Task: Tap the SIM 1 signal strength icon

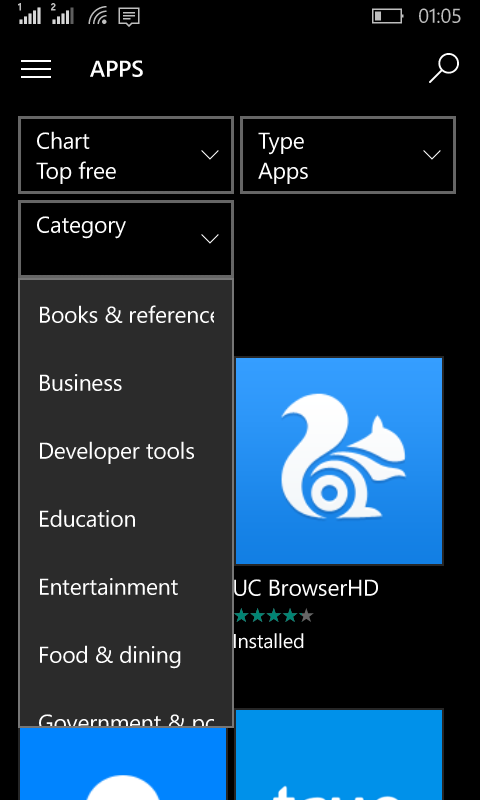Action: coord(30,14)
